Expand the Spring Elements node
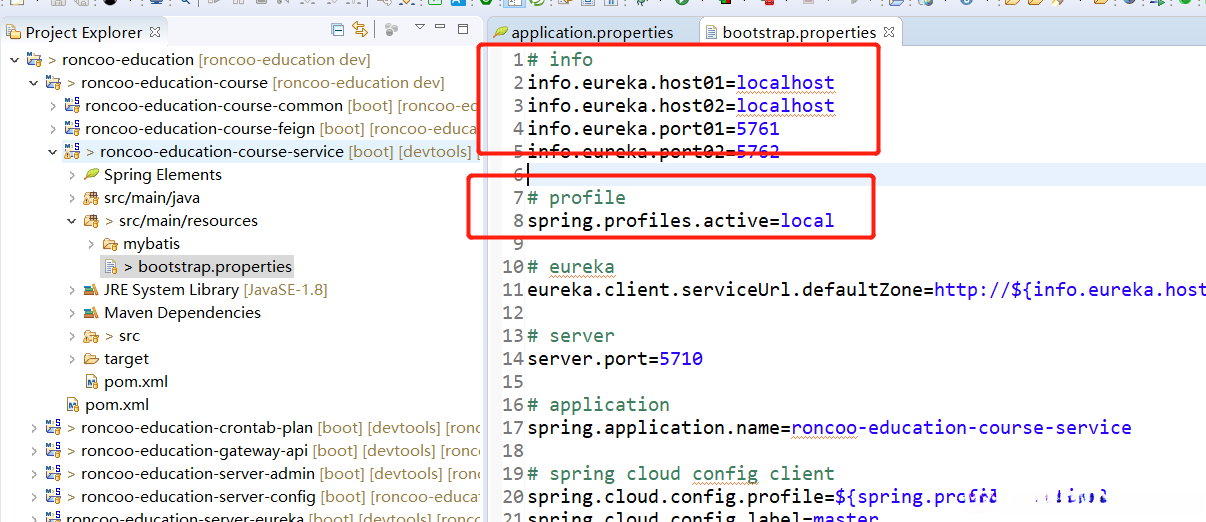Image resolution: width=1206 pixels, height=522 pixels. pyautogui.click(x=72, y=175)
